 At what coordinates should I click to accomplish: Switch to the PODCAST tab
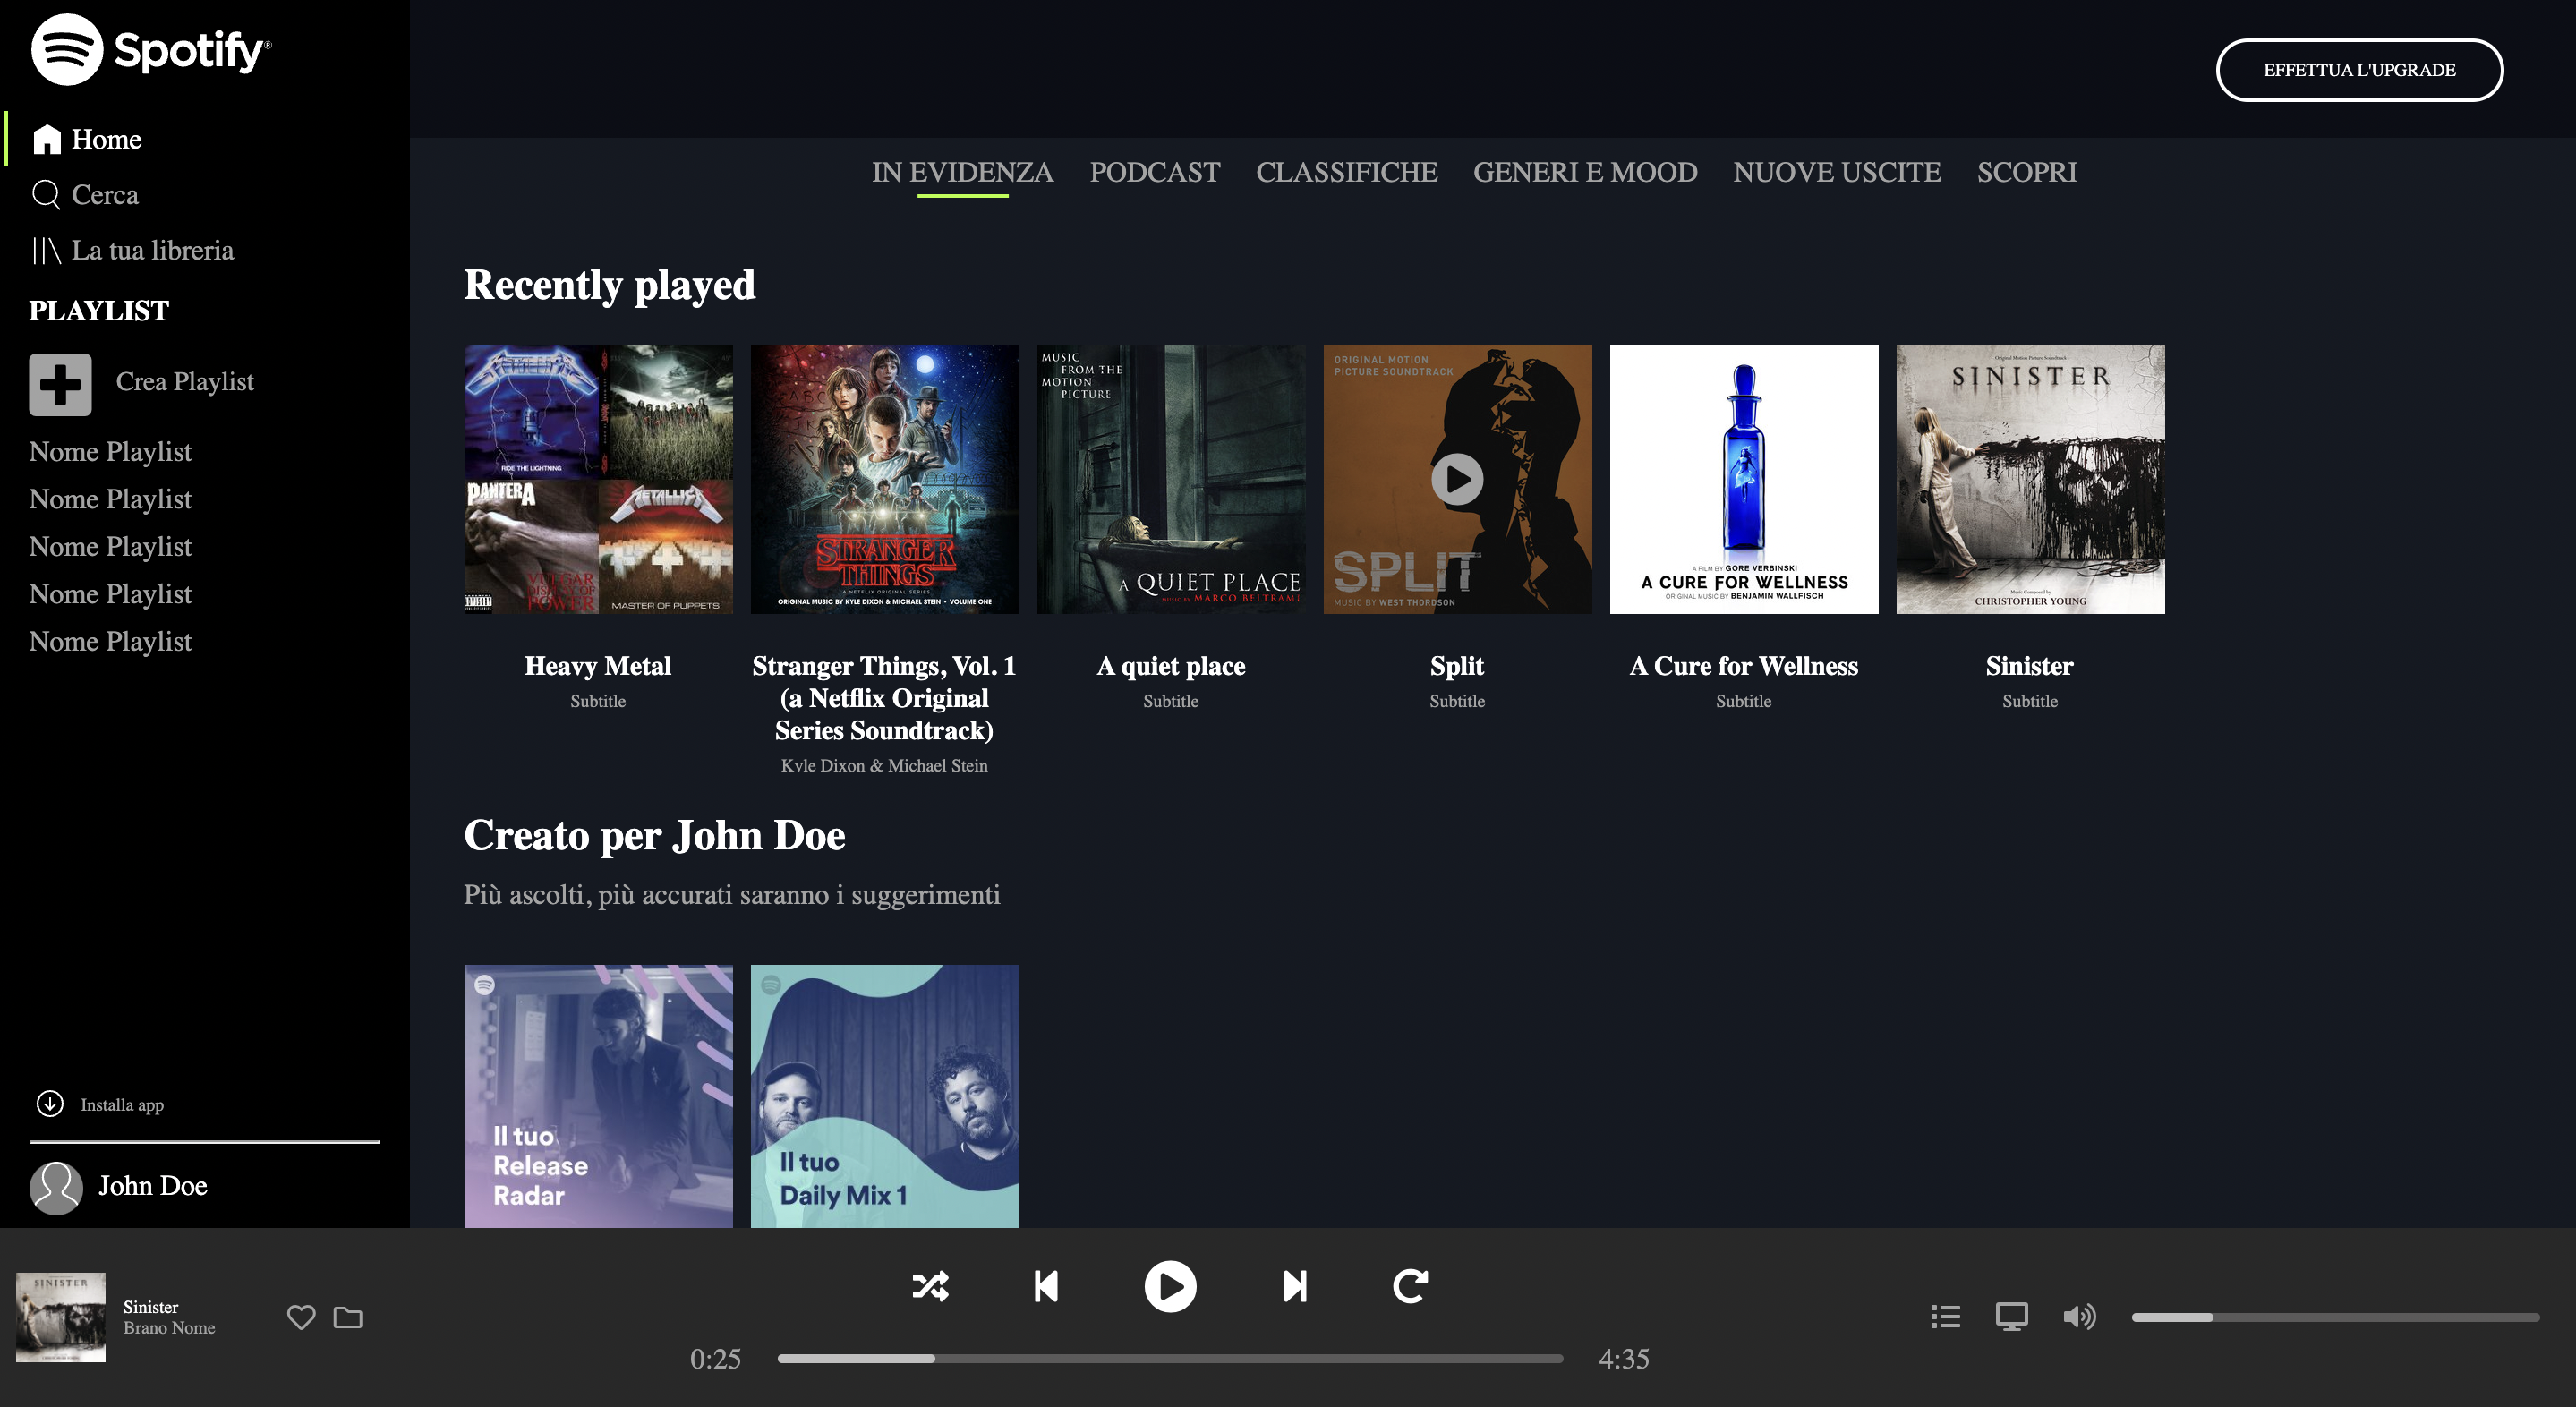tap(1155, 172)
